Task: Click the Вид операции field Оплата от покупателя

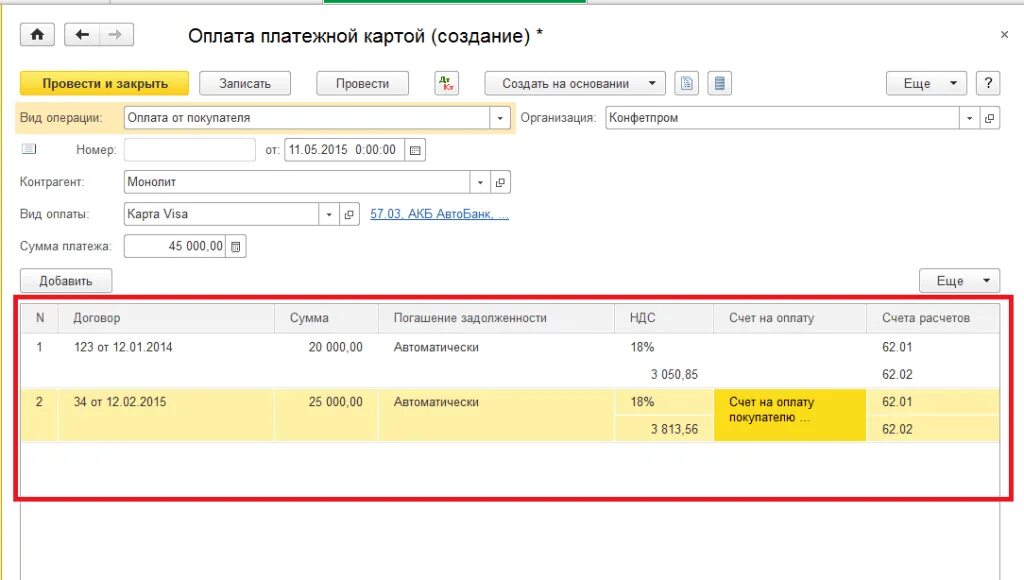Action: pos(307,118)
